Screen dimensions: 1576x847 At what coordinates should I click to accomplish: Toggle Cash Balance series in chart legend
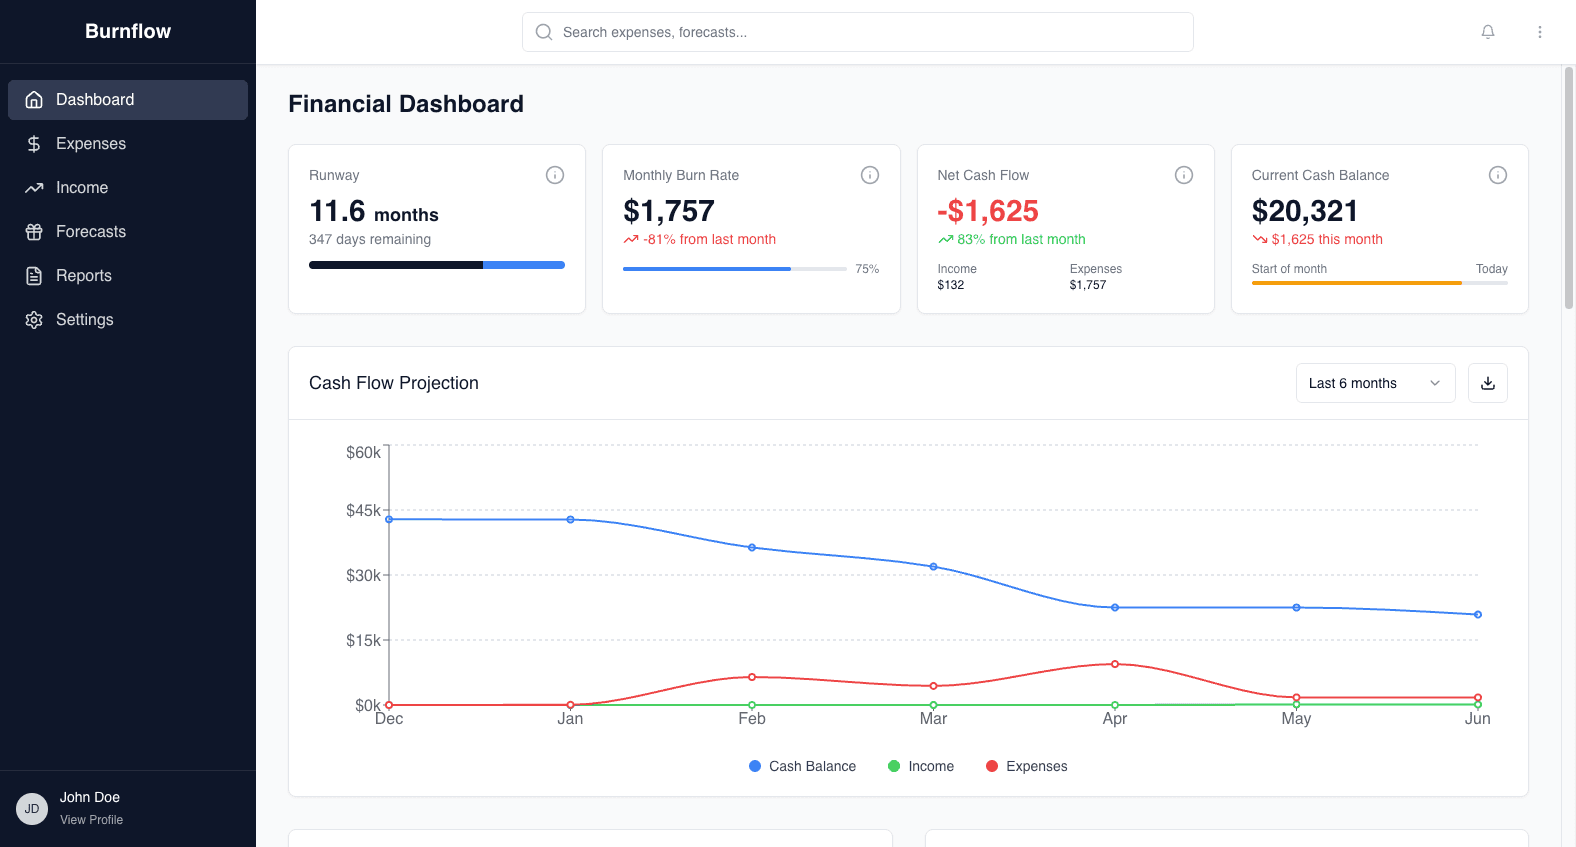[802, 766]
